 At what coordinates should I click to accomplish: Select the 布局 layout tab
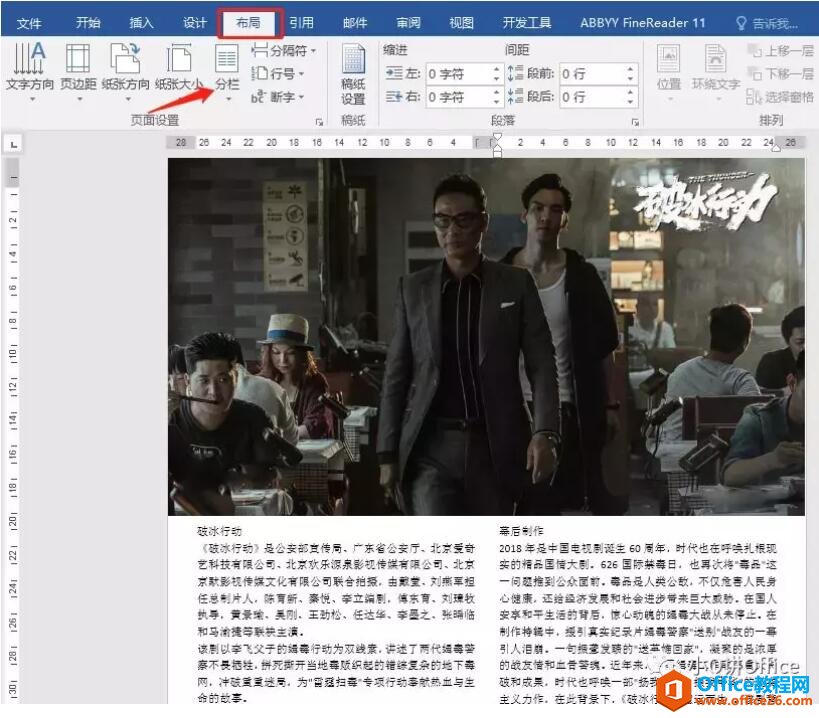pyautogui.click(x=249, y=23)
